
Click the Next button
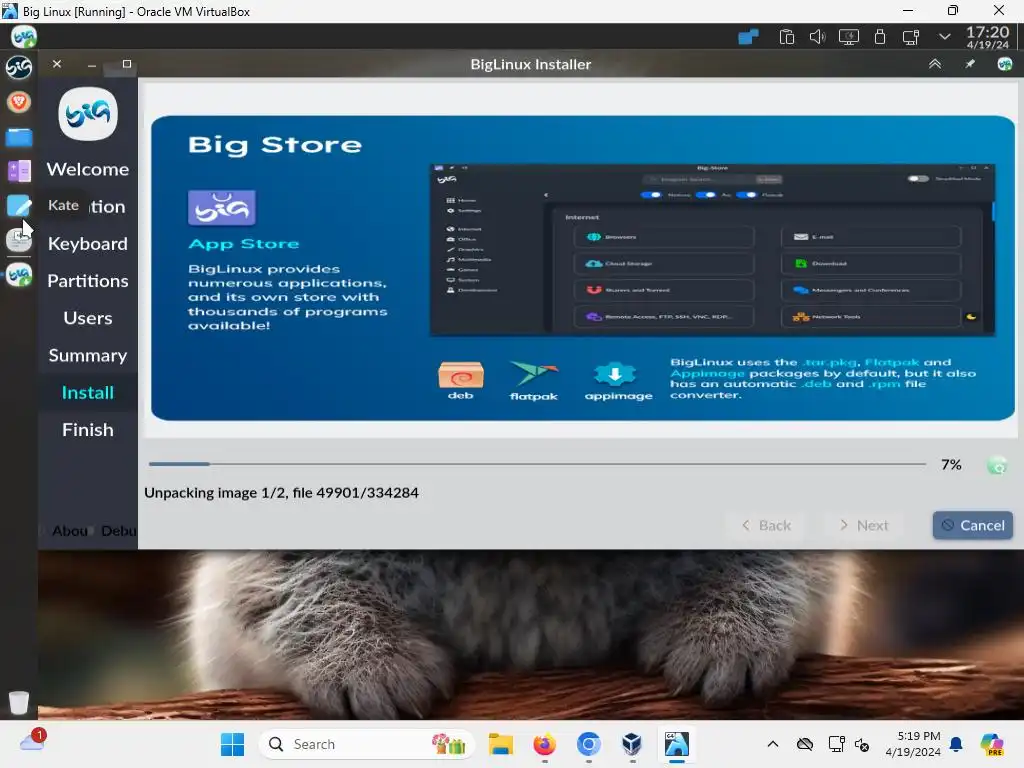(x=864, y=525)
